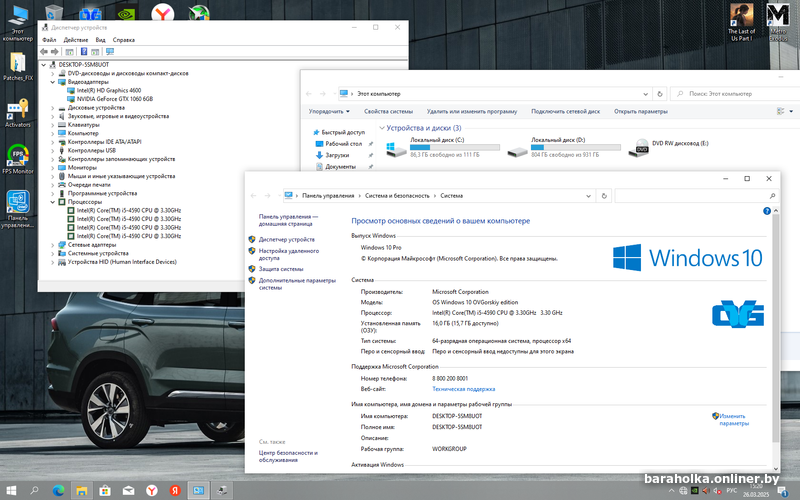
Task: Click the back arrow in Device Manager toolbar
Action: (x=44, y=52)
